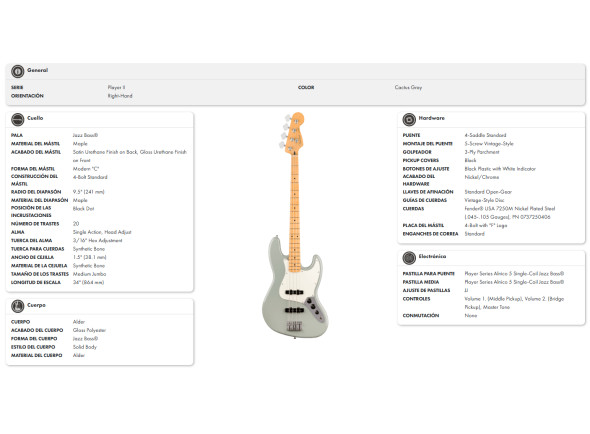Click the ACABADO DEL CUERPO label
The height and width of the screenshot is (434, 590).
pyautogui.click(x=37, y=330)
